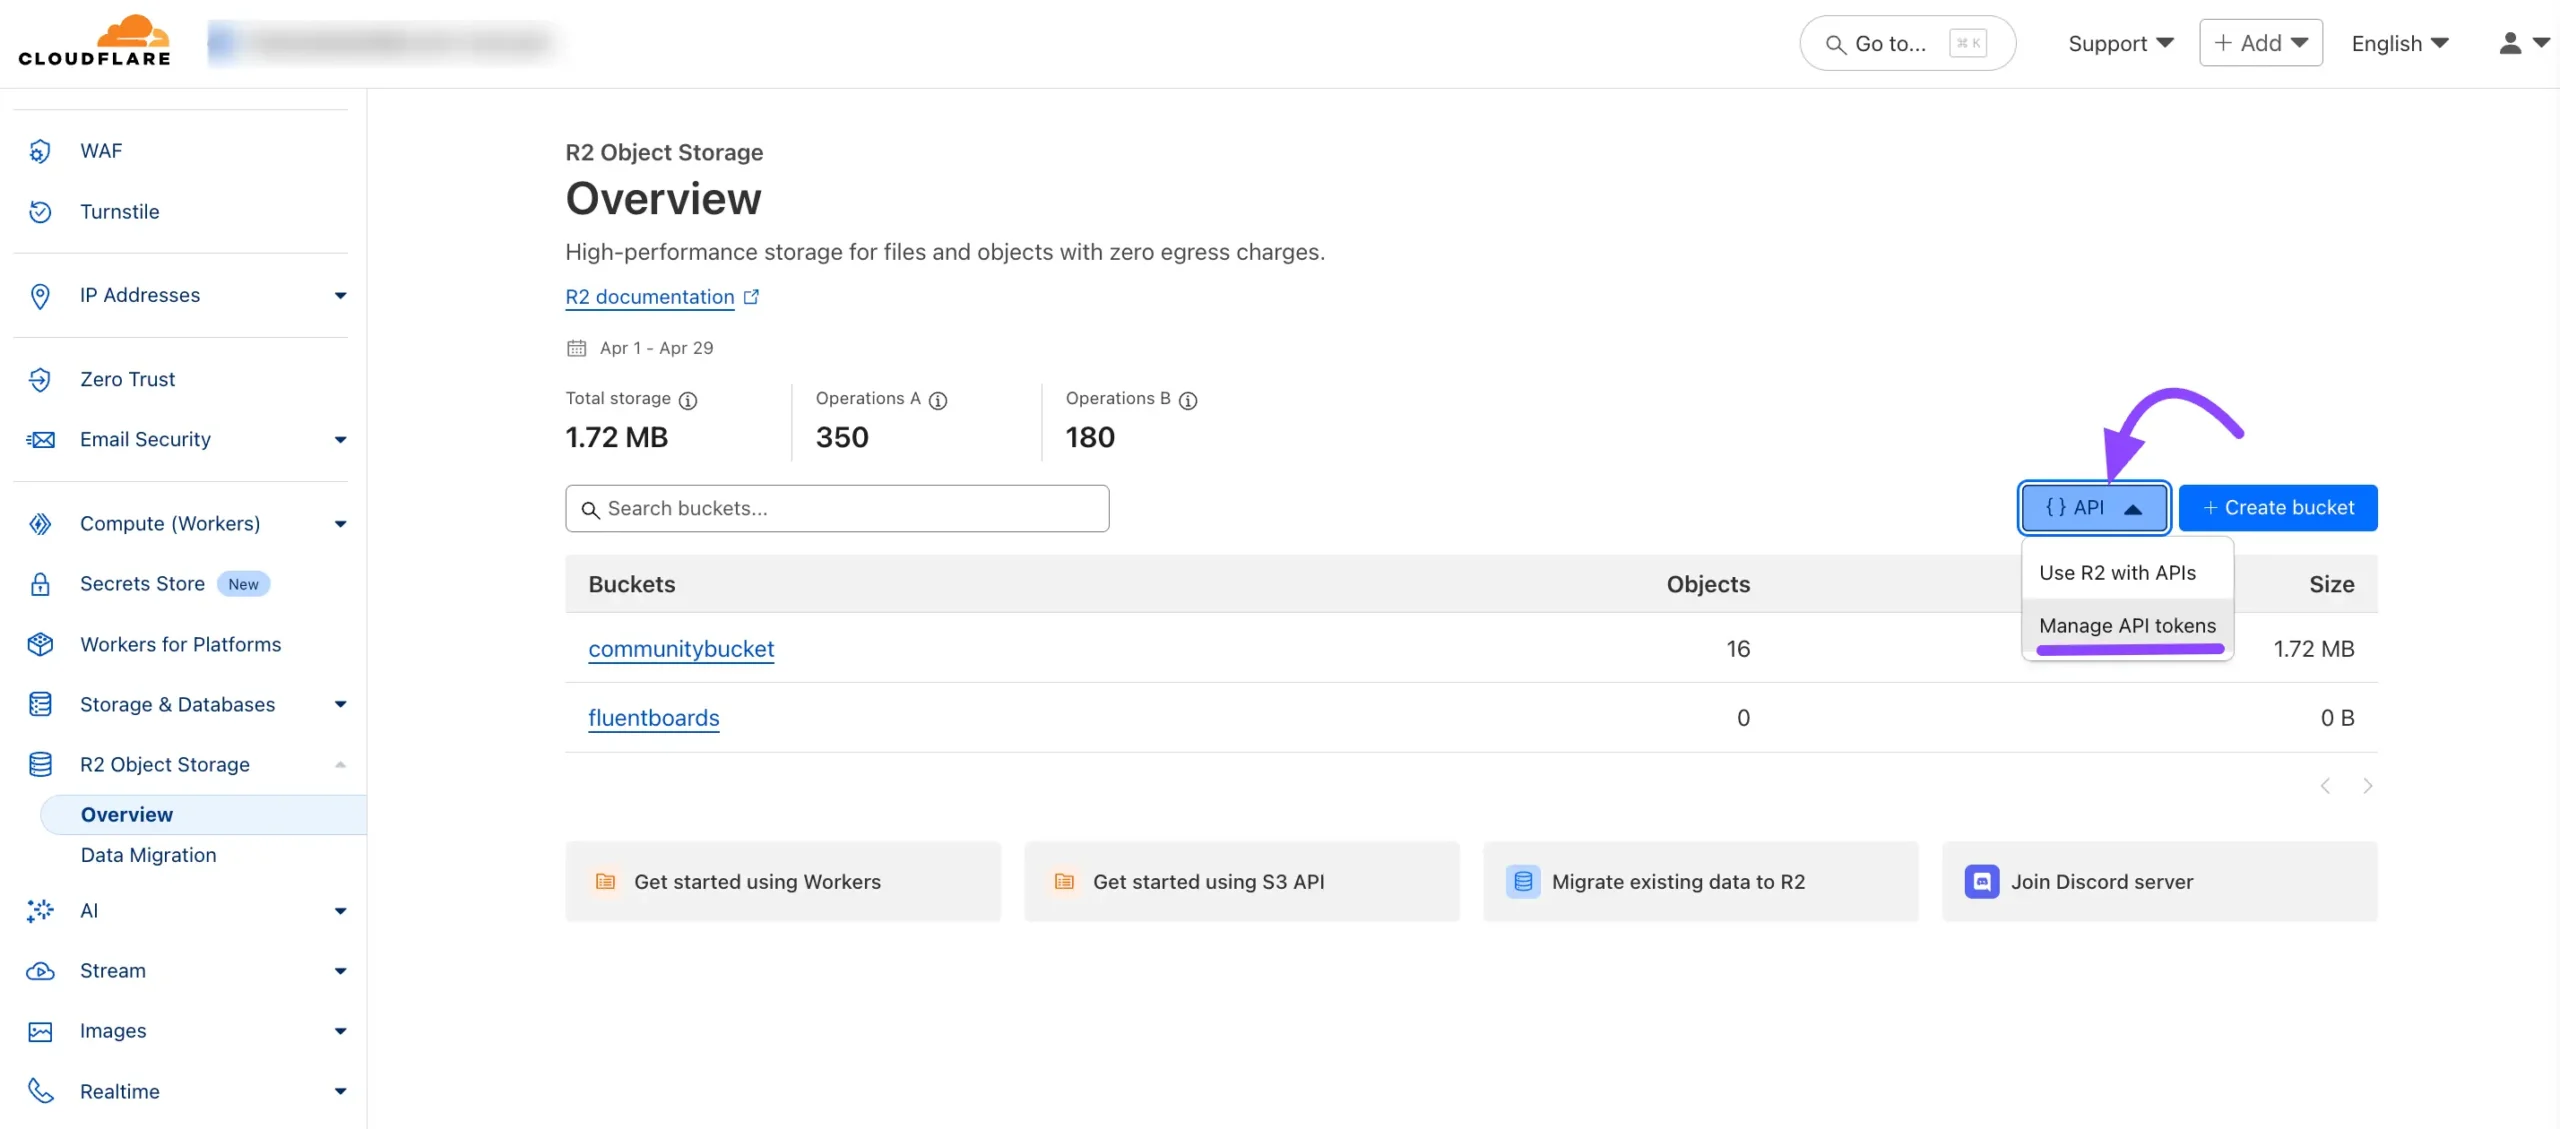This screenshot has width=2560, height=1129.
Task: Click the Realtime phone icon
Action: click(40, 1091)
